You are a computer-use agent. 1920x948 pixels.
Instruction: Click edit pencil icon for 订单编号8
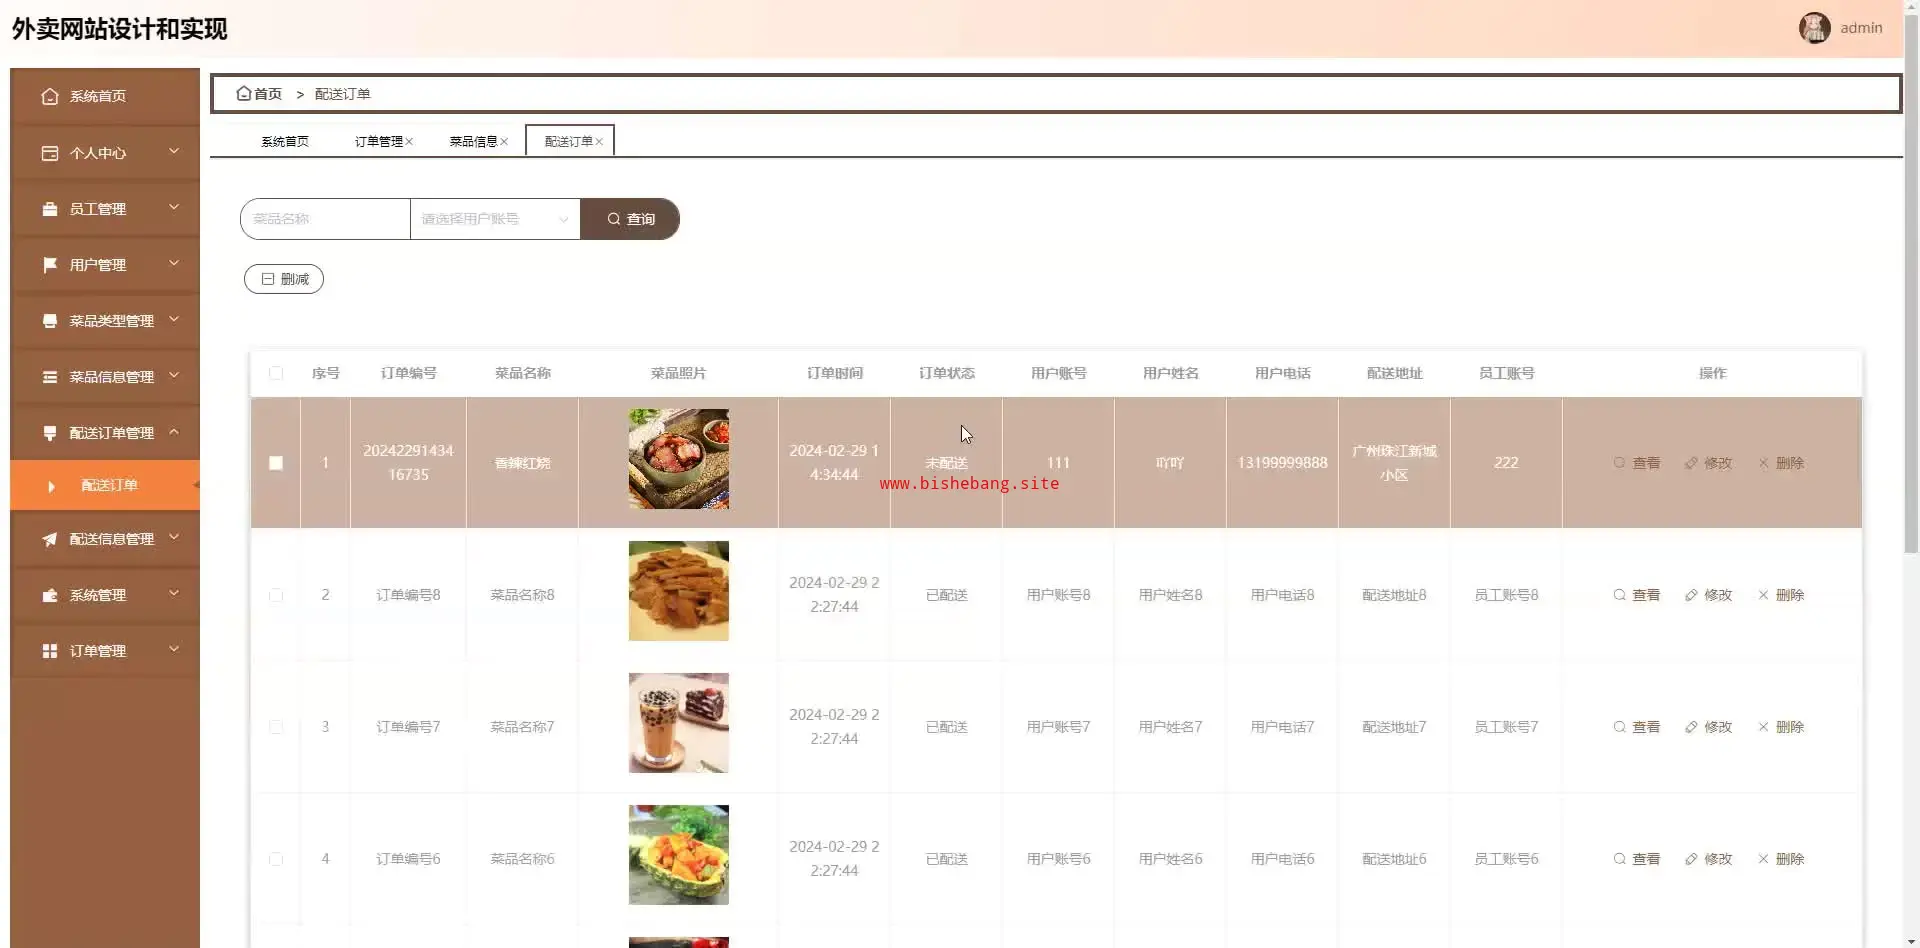click(1691, 595)
